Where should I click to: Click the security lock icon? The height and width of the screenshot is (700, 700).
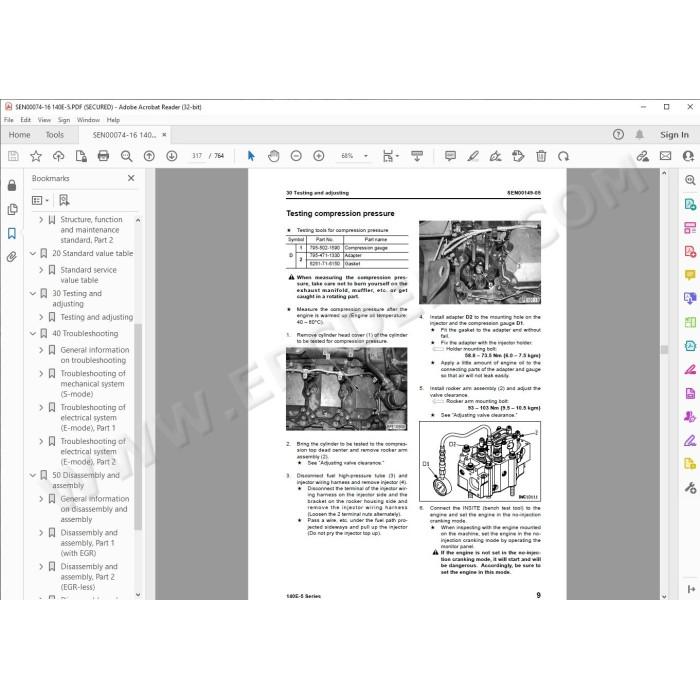[12, 185]
